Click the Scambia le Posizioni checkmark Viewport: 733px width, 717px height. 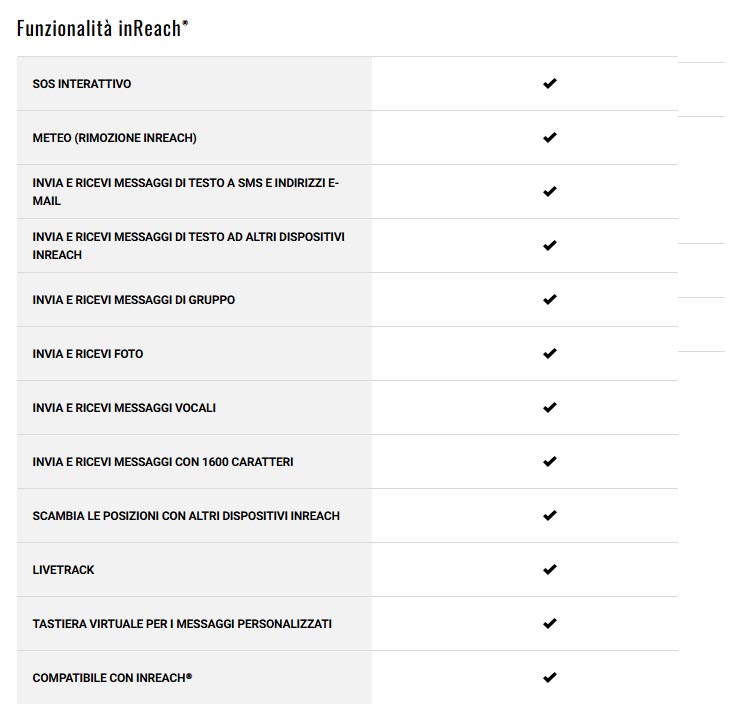click(549, 516)
